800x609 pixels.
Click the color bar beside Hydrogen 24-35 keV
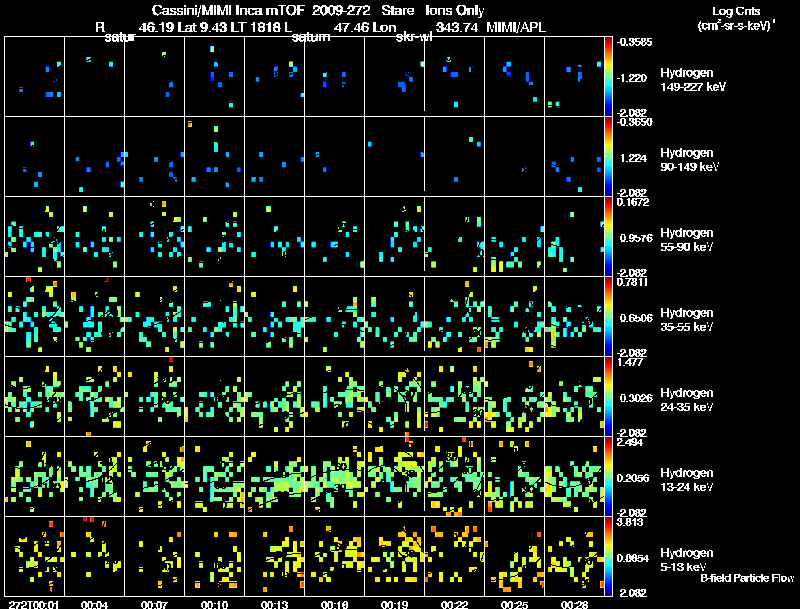pyautogui.click(x=608, y=397)
